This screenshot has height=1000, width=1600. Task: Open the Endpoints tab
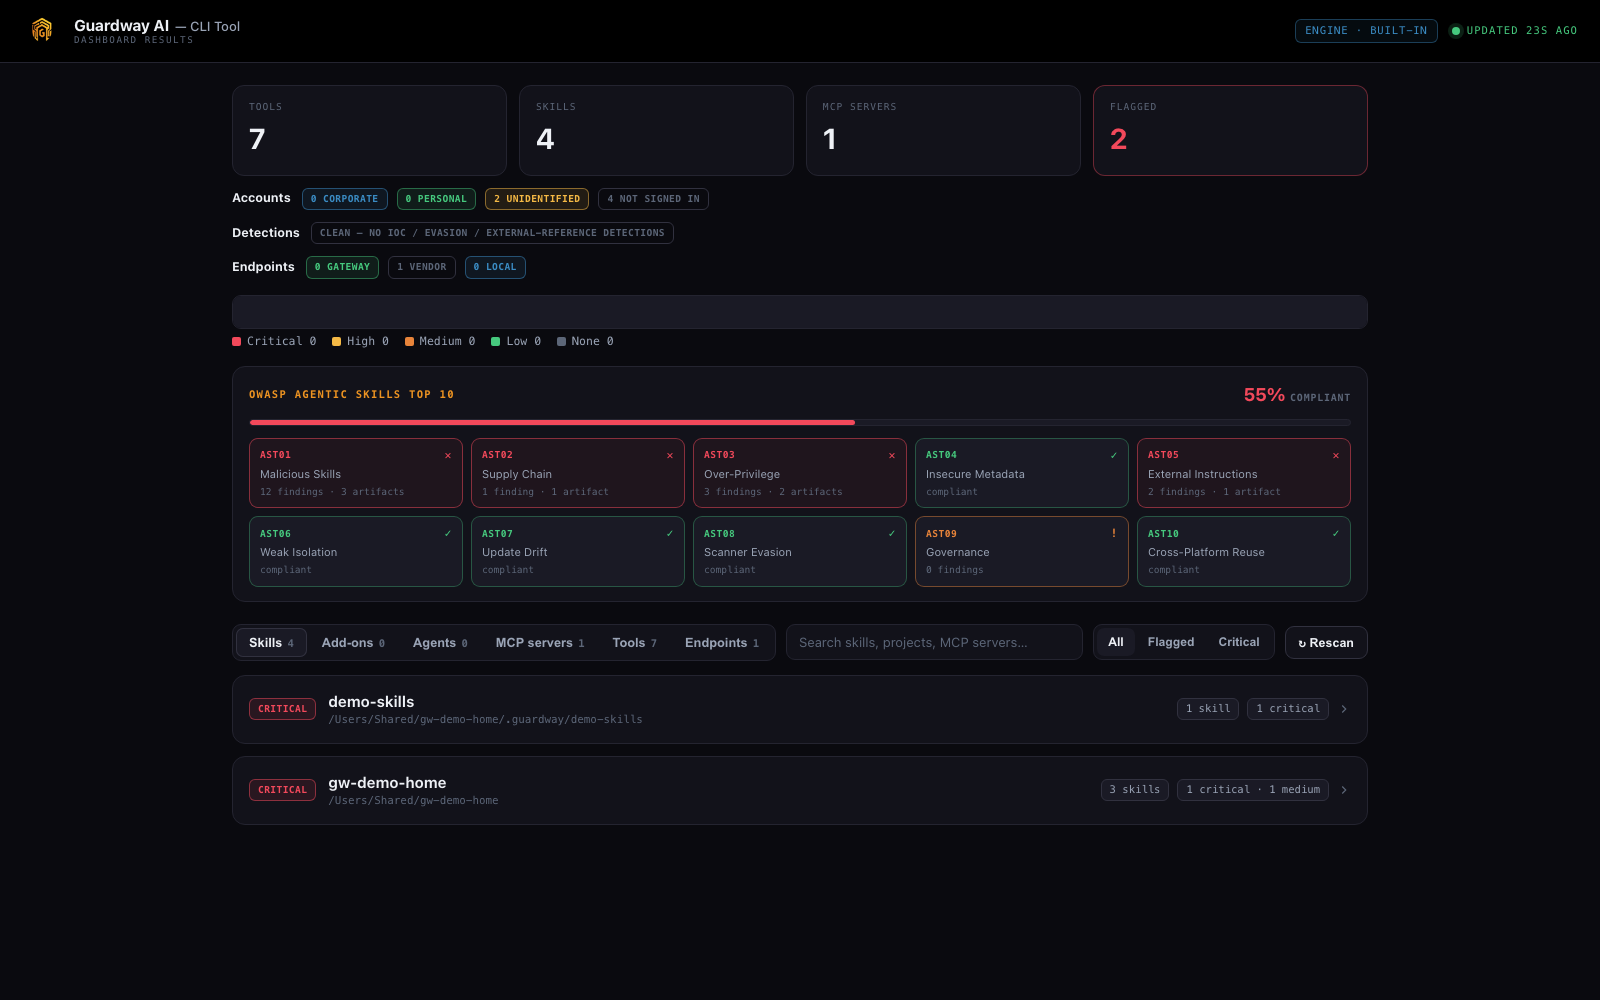coord(722,643)
